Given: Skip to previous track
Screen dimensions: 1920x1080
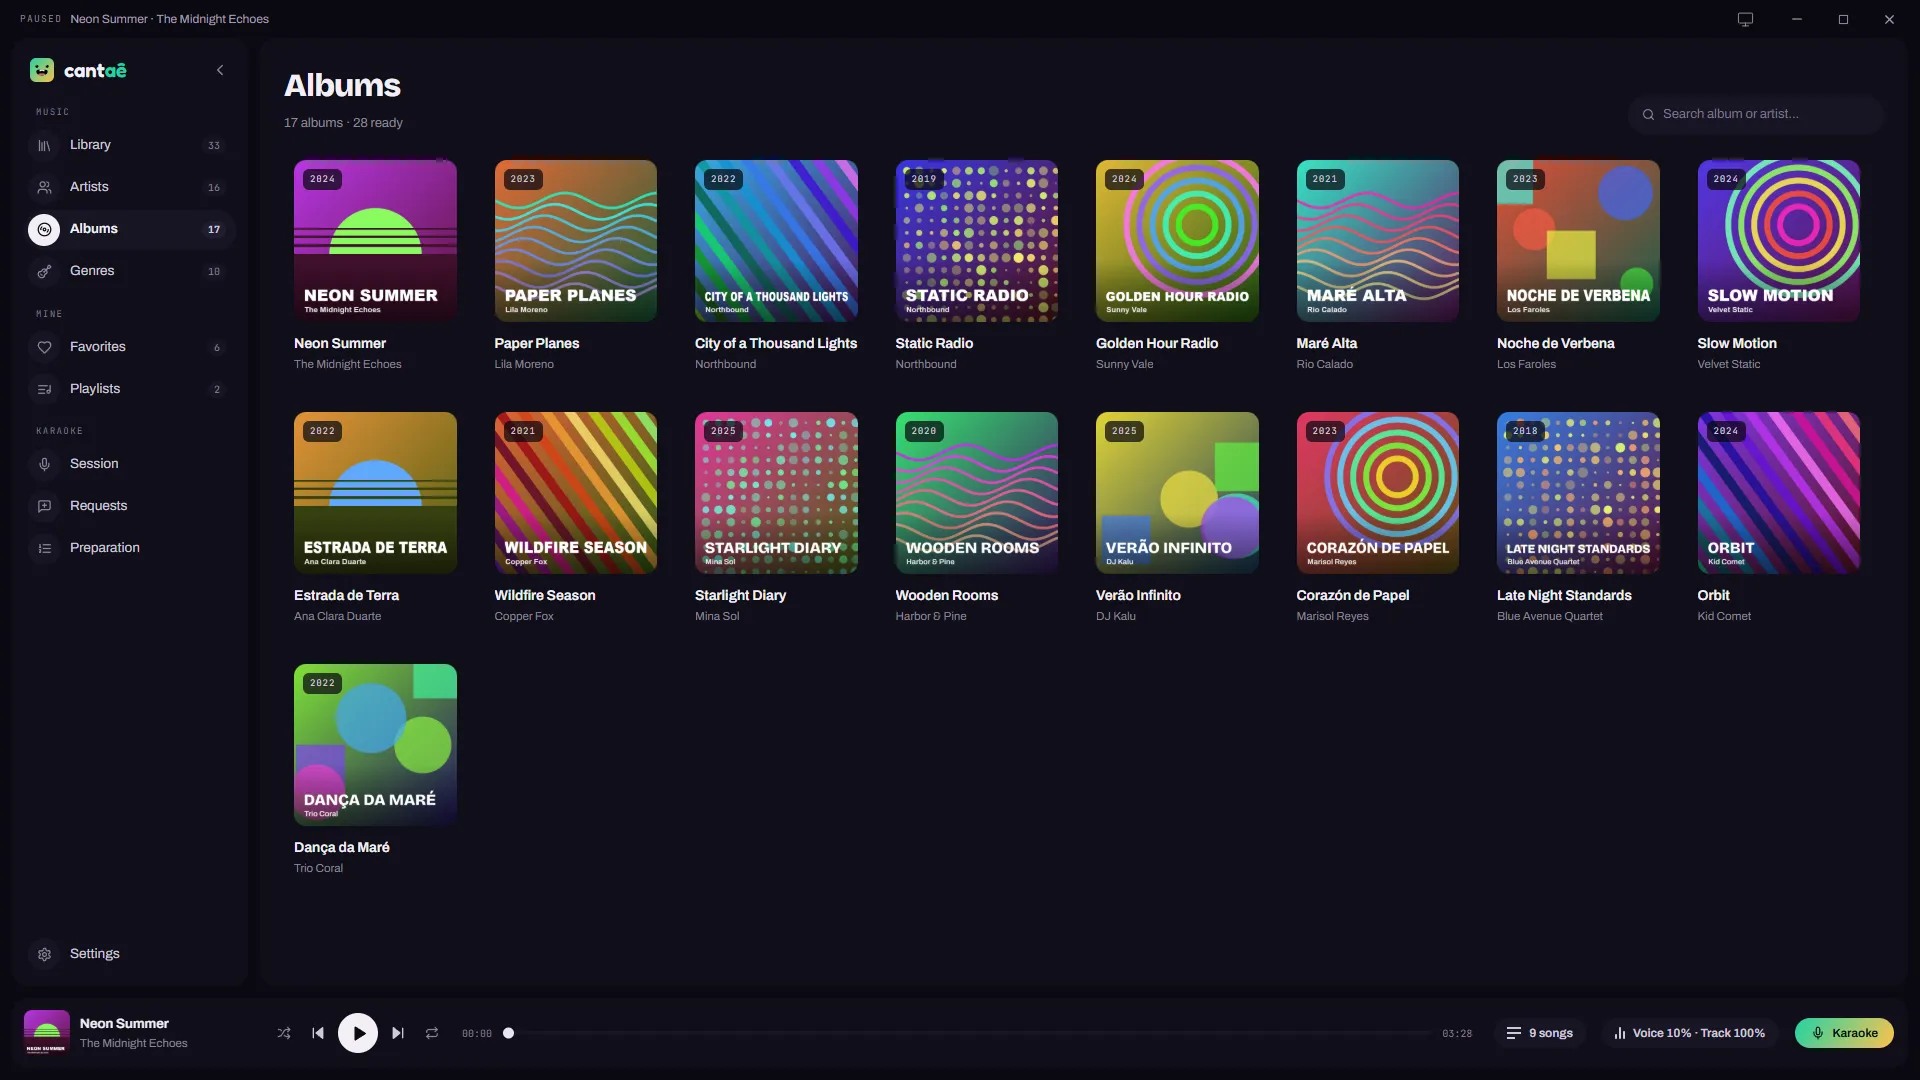Looking at the screenshot, I should click(x=318, y=1033).
